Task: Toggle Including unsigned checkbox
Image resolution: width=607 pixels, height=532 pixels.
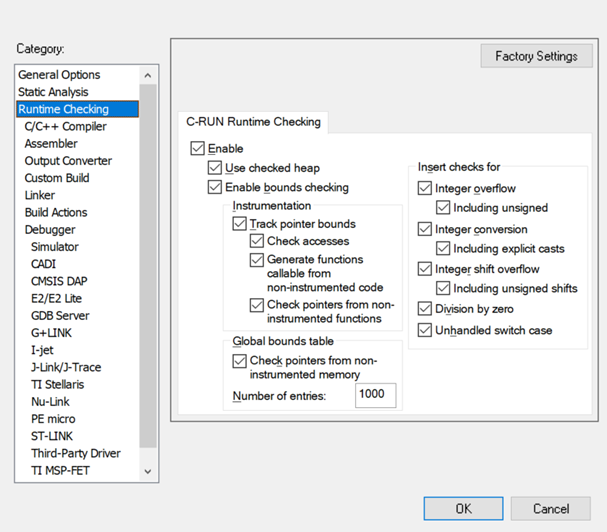Action: (443, 208)
